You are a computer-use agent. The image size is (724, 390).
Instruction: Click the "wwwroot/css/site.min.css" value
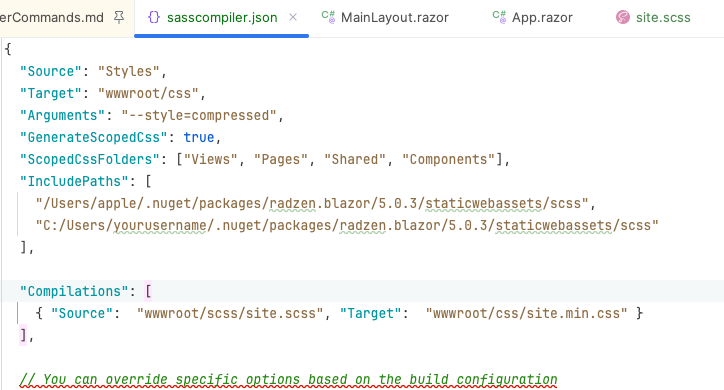click(x=526, y=314)
